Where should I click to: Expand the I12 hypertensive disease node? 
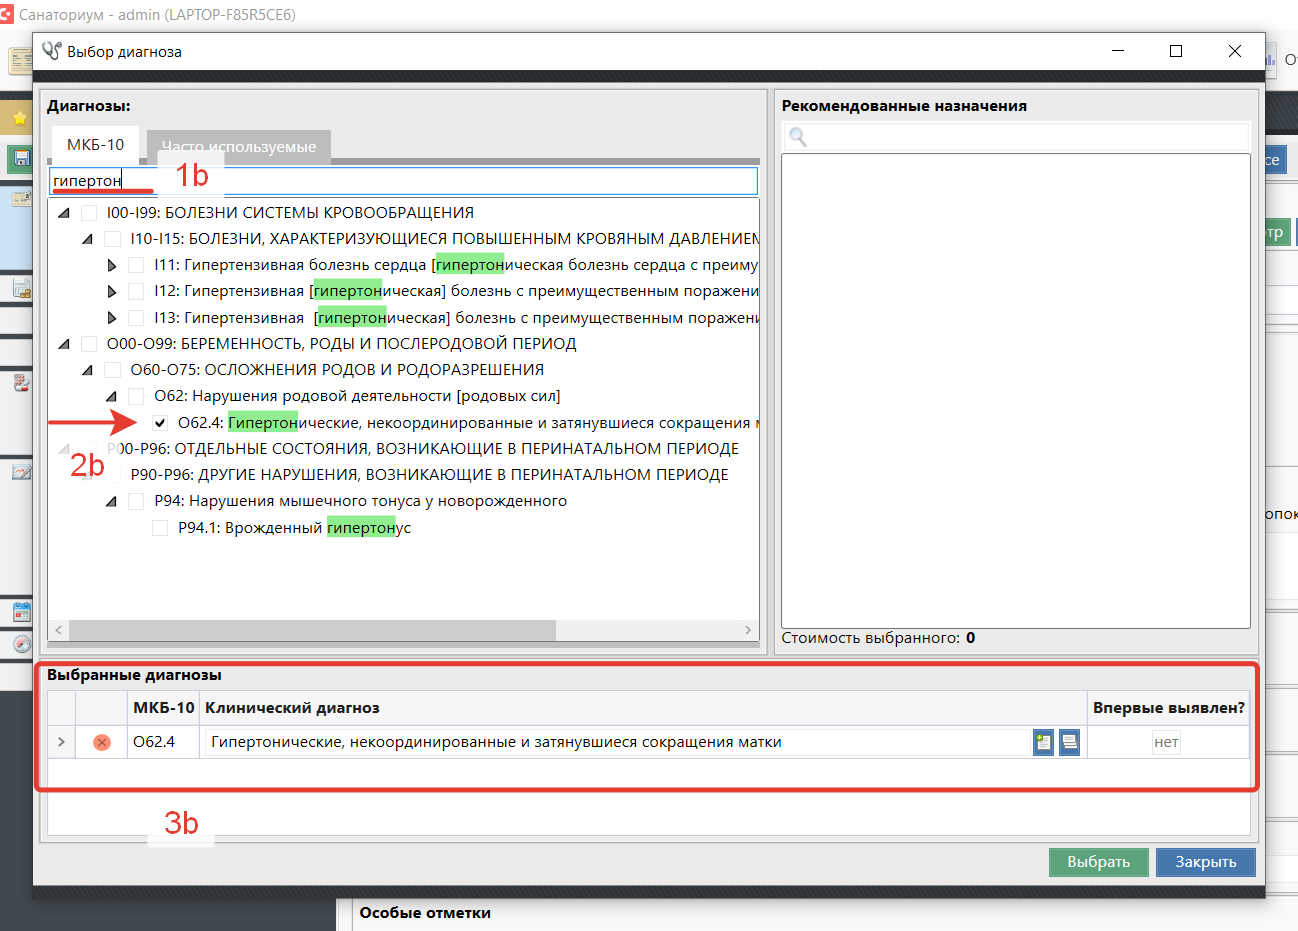(112, 291)
